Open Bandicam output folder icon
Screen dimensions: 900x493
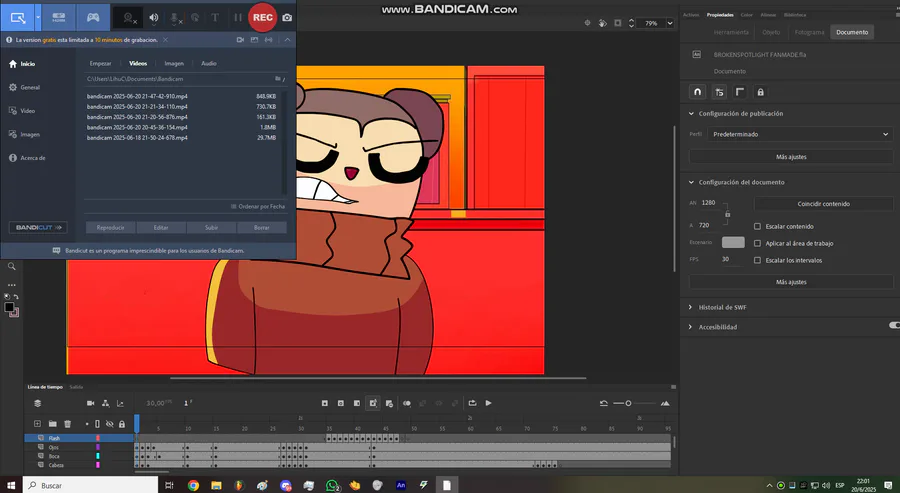[x=277, y=79]
